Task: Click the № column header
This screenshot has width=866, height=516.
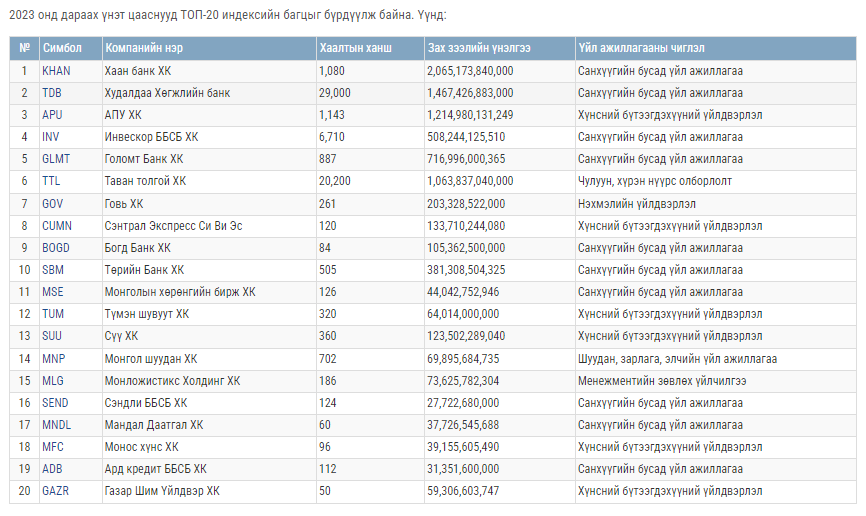Action: pyautogui.click(x=25, y=49)
